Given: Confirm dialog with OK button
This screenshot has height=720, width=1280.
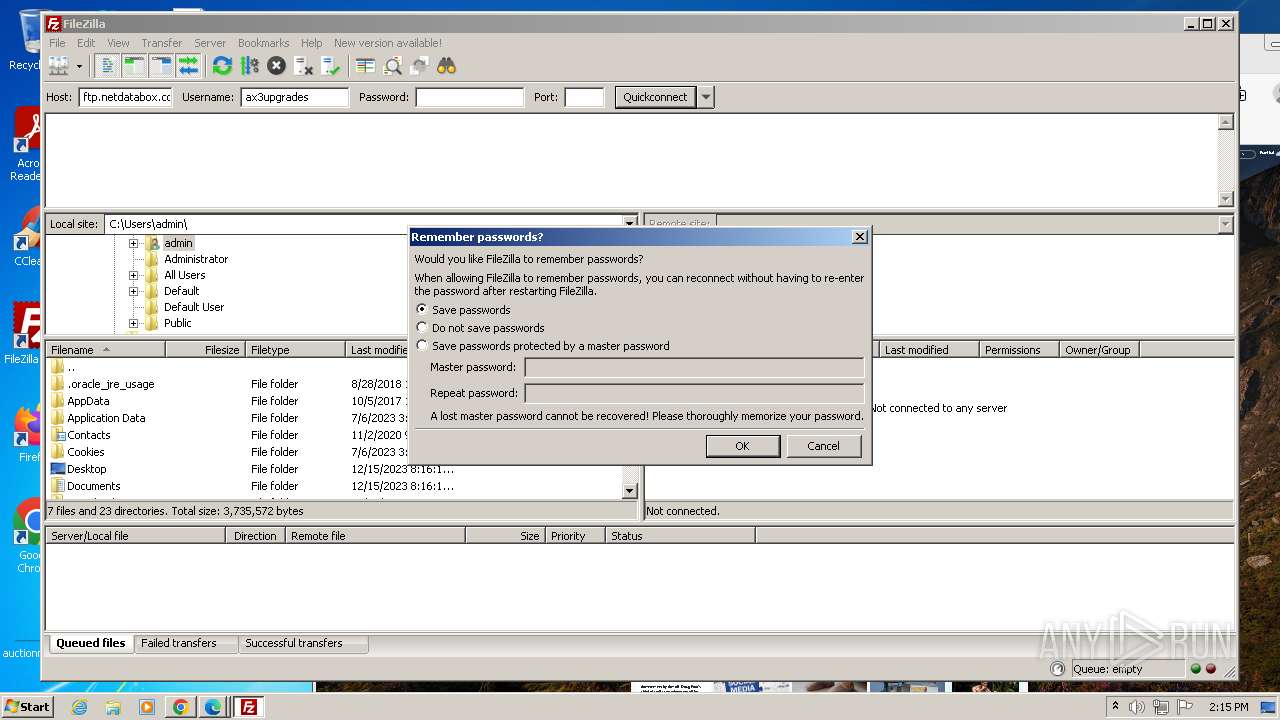Looking at the screenshot, I should [x=742, y=446].
